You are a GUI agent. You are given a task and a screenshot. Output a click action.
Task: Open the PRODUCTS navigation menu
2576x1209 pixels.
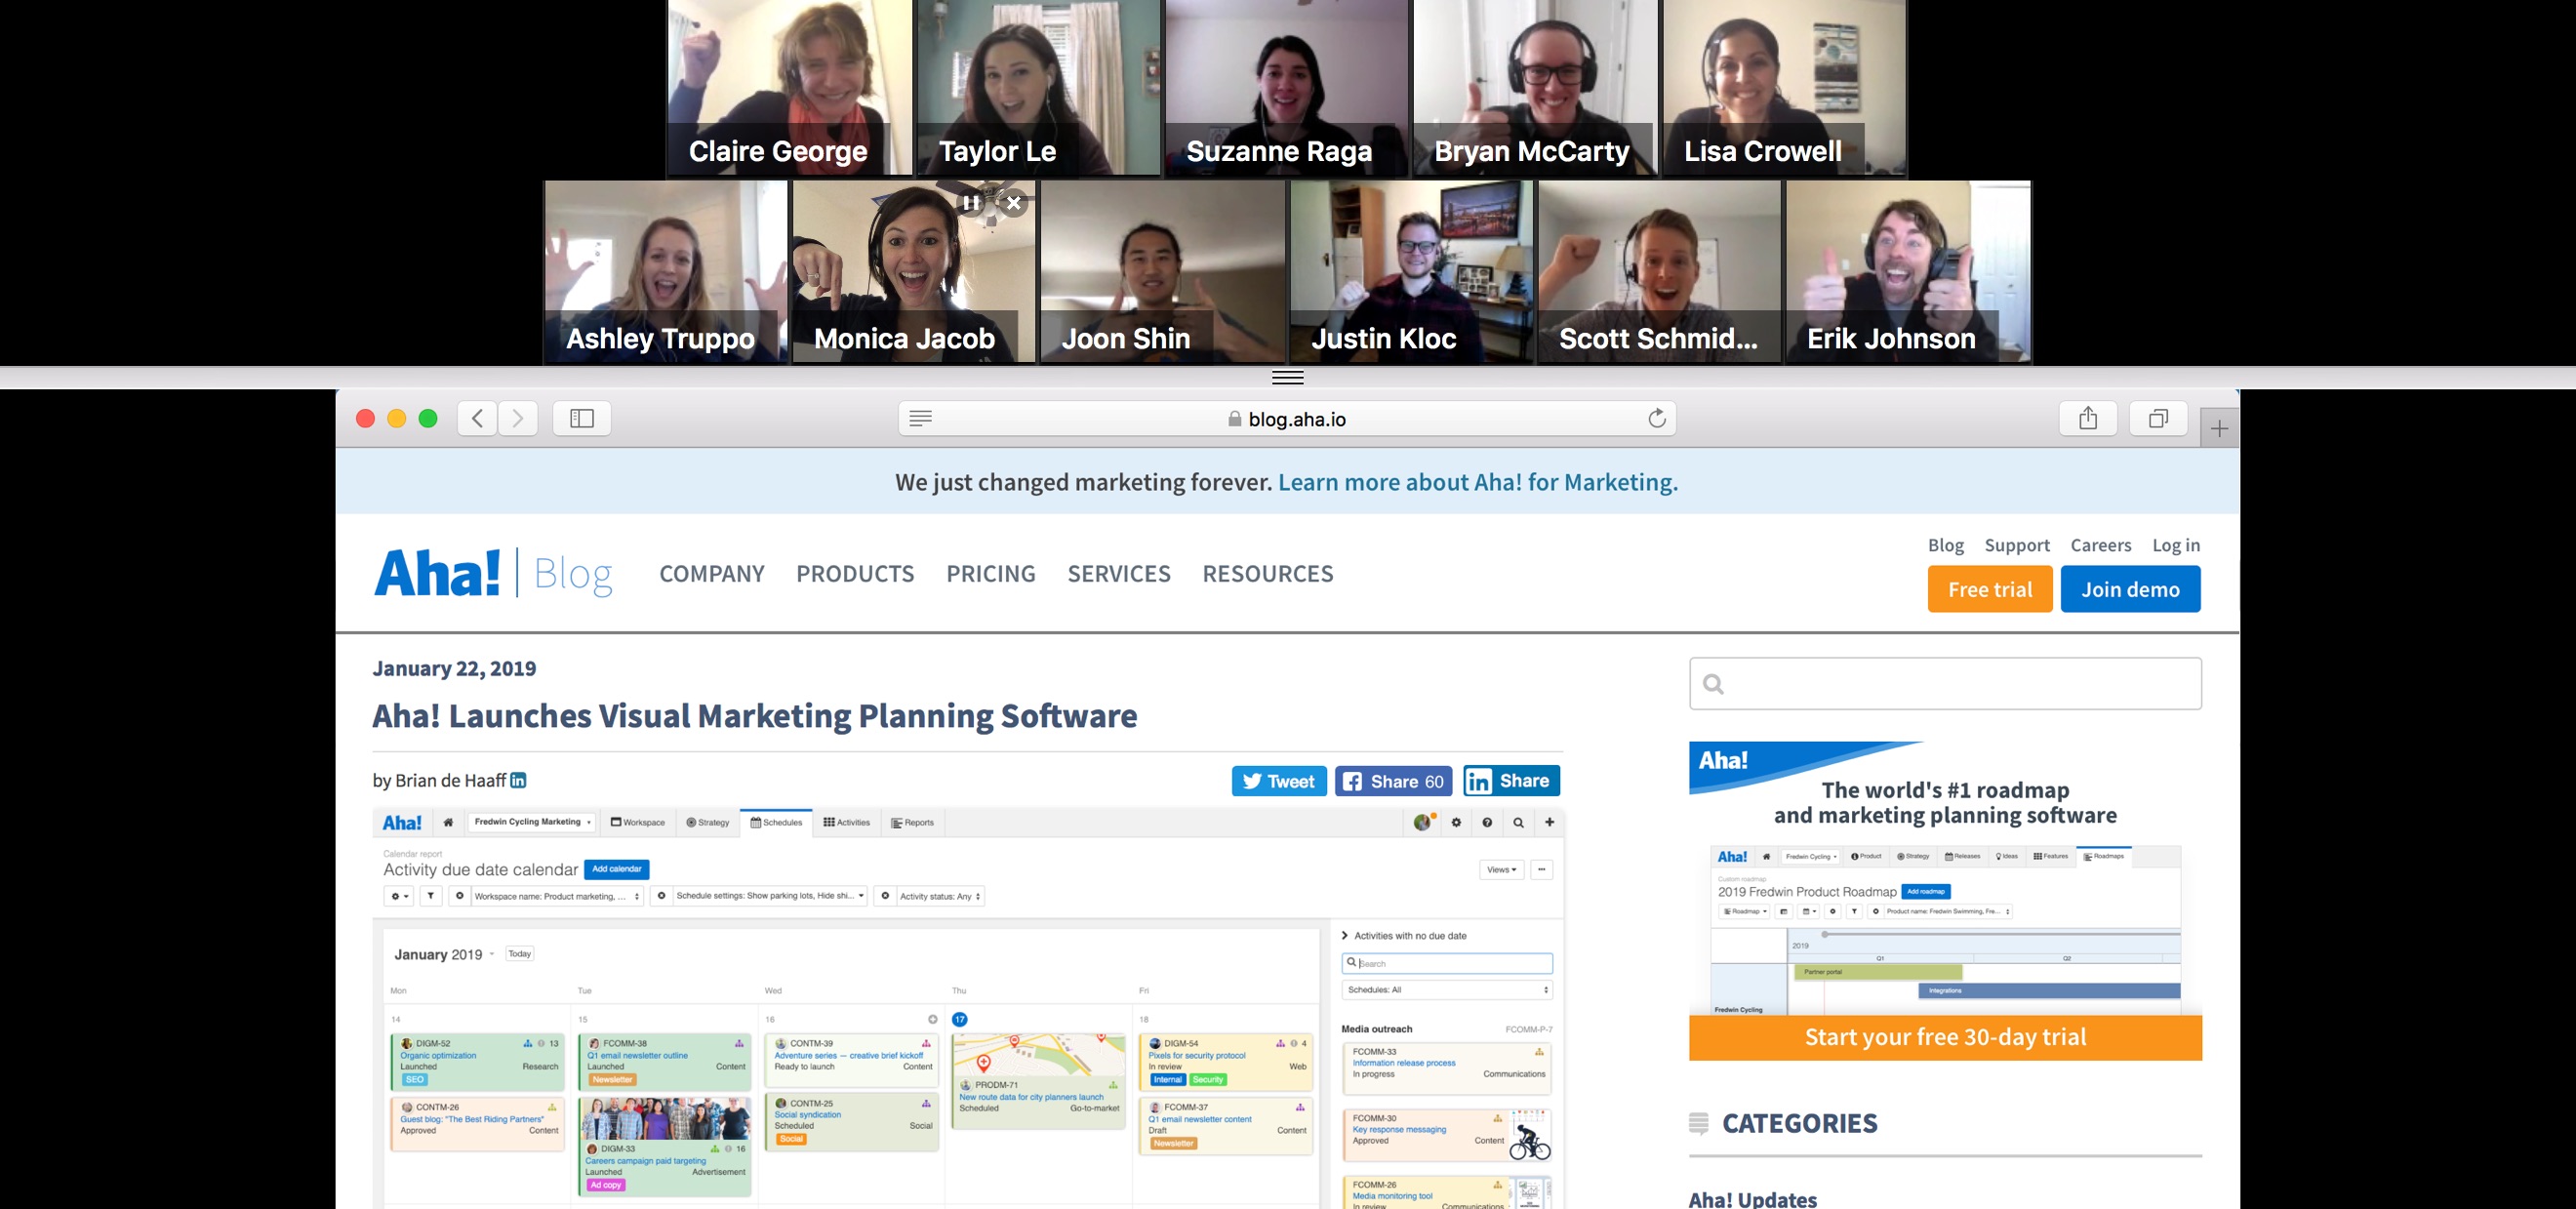coord(855,574)
